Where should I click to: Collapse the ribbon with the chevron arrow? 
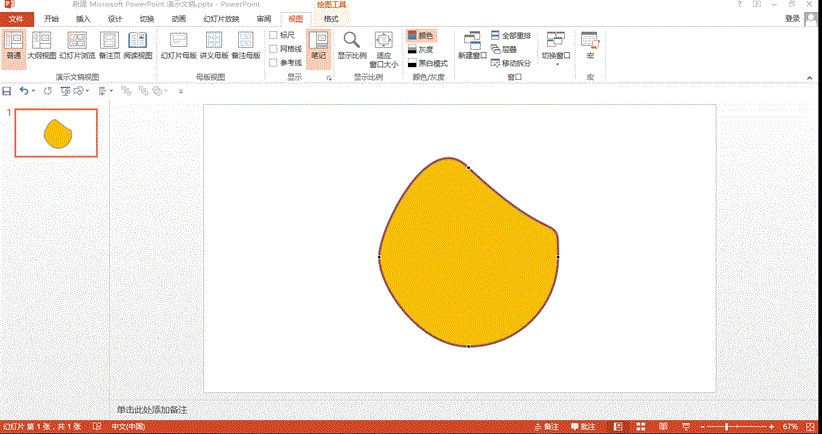[812, 78]
